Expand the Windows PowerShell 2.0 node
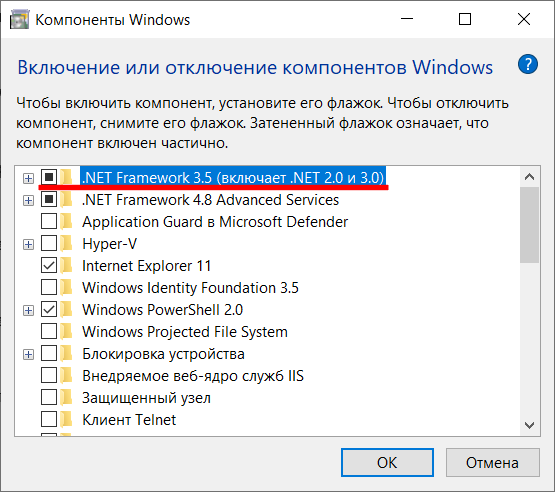Screen dimensions: 555x492 click(28, 310)
